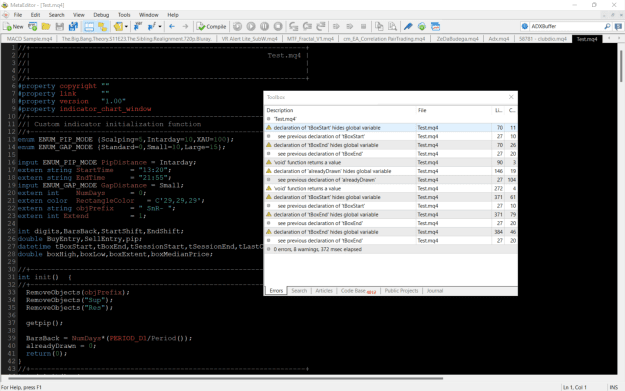Click the globe icon in search box

tap(525, 26)
